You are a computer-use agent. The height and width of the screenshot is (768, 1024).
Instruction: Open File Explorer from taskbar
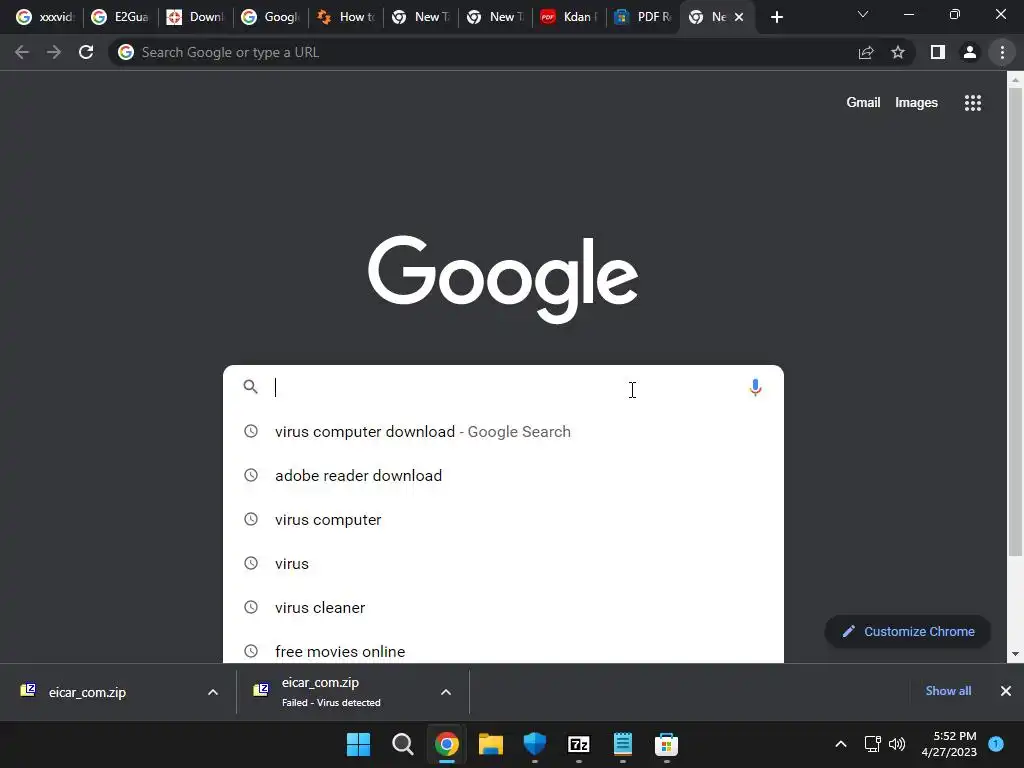[x=490, y=744]
